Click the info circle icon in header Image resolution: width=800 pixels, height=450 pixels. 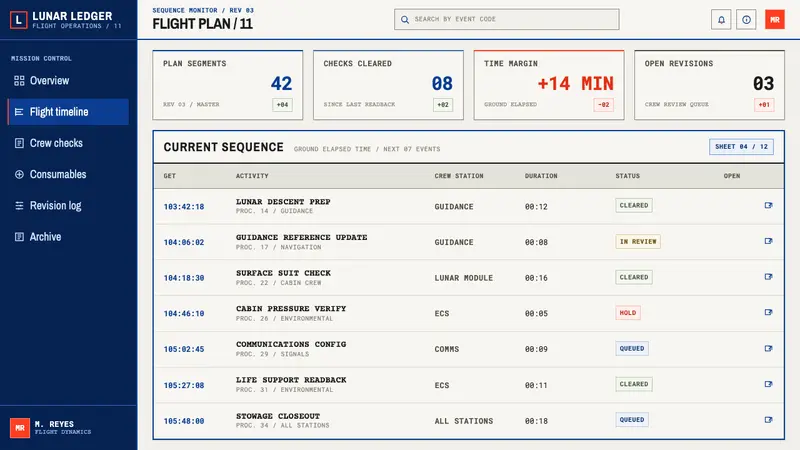tap(746, 20)
